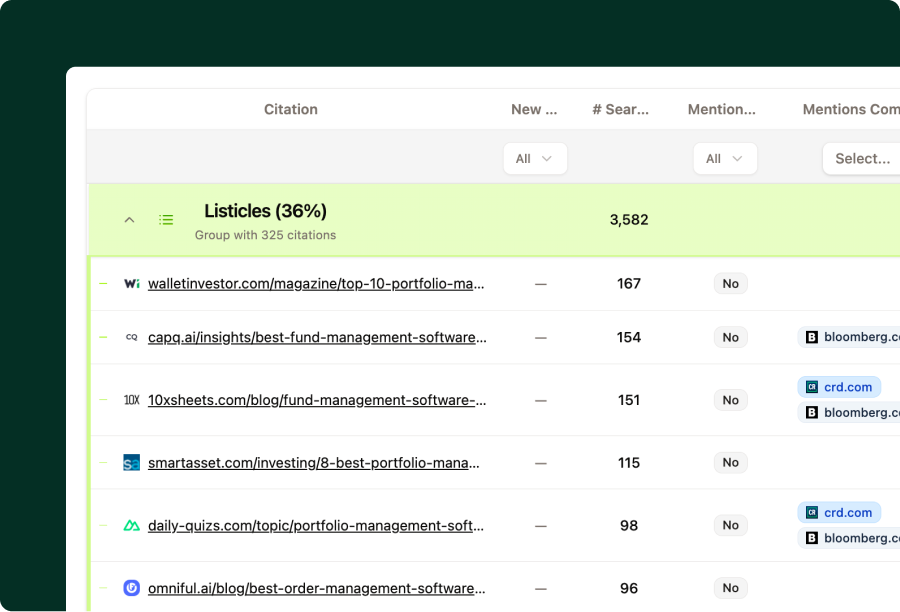Click the green dash marker beside walletinvestor
Viewport: 900px width, 612px height.
pos(103,284)
